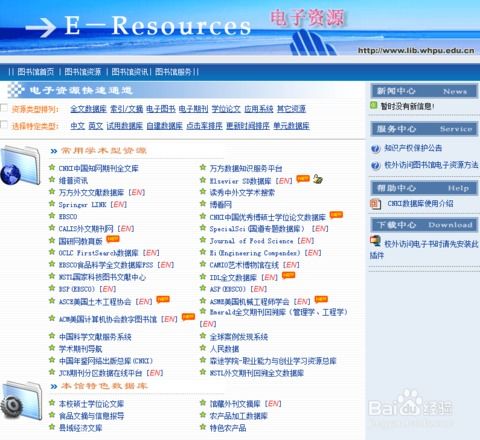Expand the 本馆特色数据库 section arrow
The image size is (480, 440).
click(54, 386)
